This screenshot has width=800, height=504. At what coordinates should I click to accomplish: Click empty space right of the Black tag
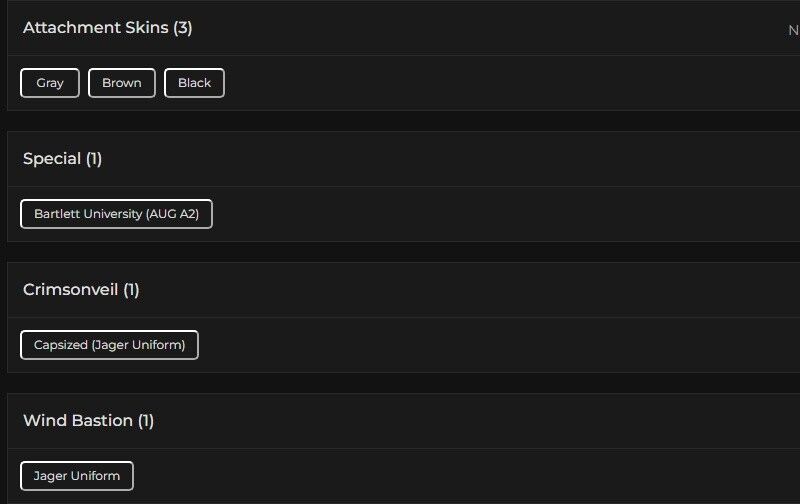click(450, 83)
